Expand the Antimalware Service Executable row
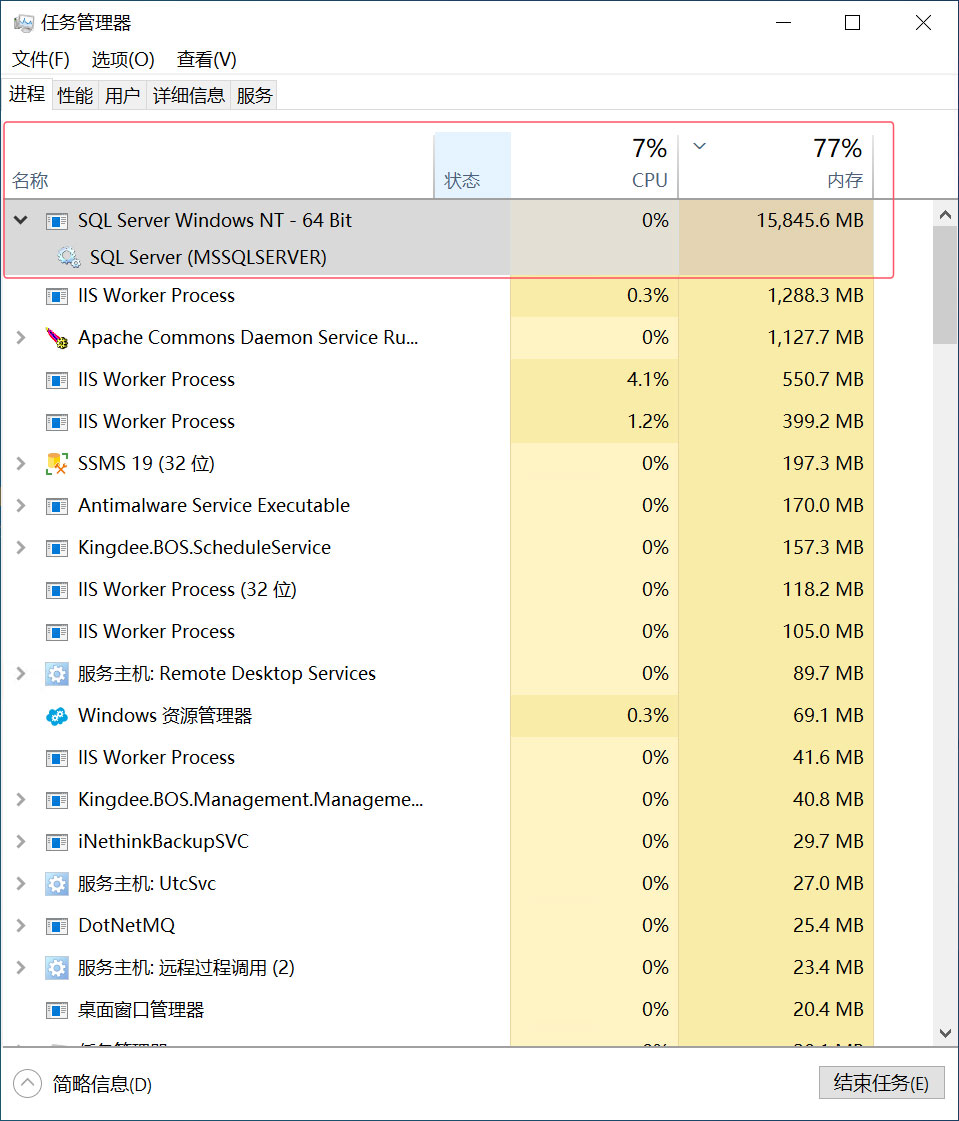The image size is (959, 1121). pyautogui.click(x=21, y=506)
